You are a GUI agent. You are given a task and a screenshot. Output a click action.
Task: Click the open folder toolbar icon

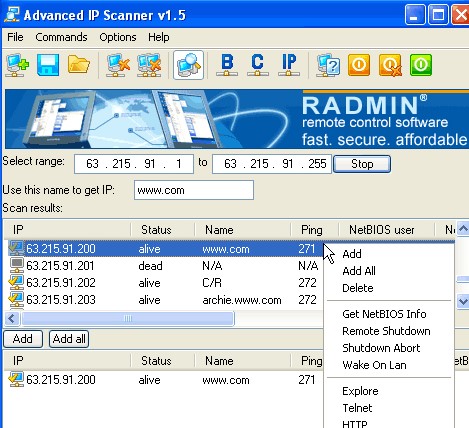[79, 65]
